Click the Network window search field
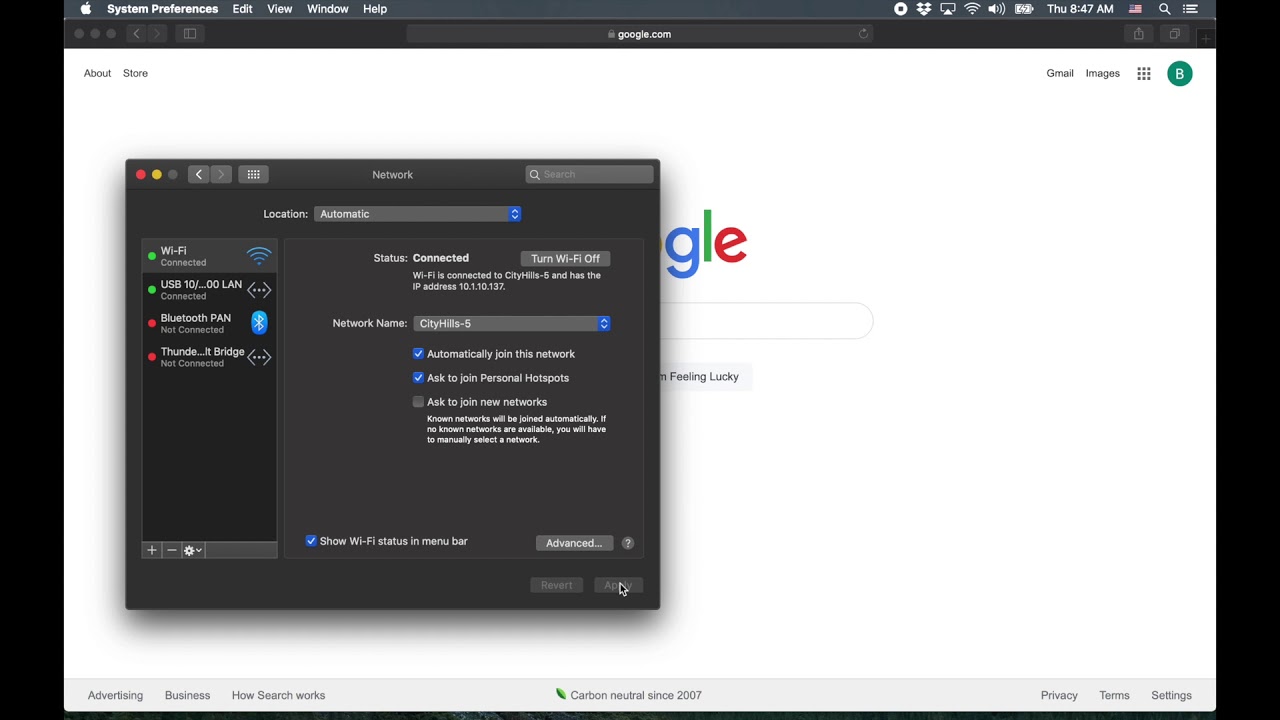Screen dimensions: 1280x720 (590, 174)
